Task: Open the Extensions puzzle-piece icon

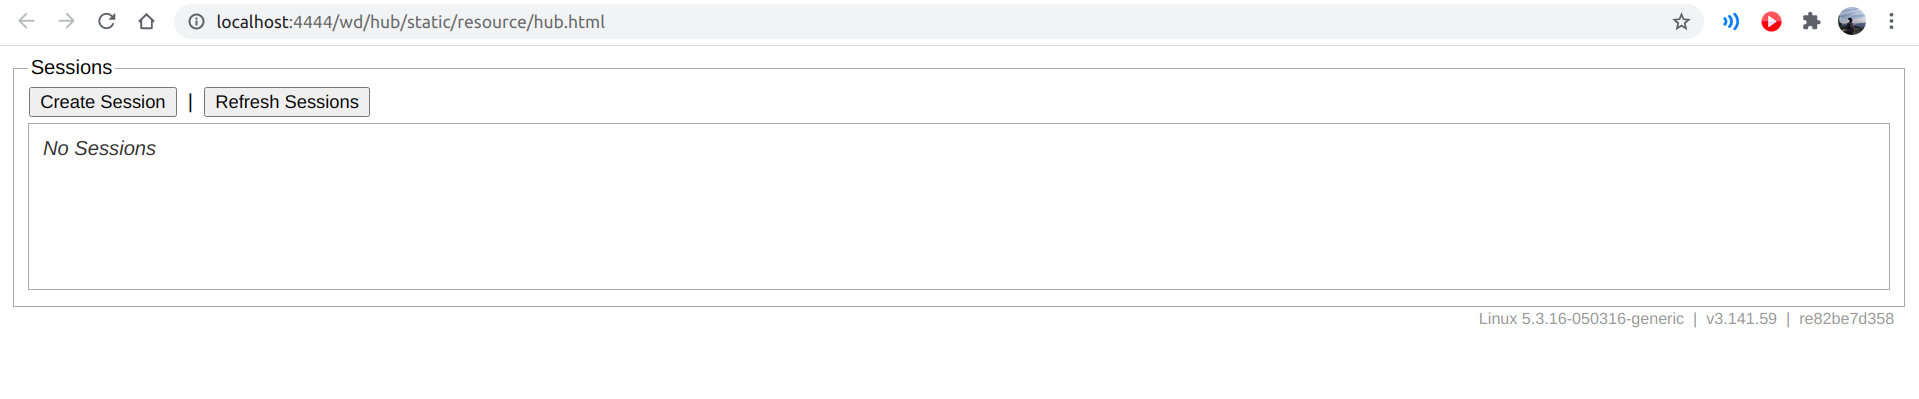Action: [1811, 21]
